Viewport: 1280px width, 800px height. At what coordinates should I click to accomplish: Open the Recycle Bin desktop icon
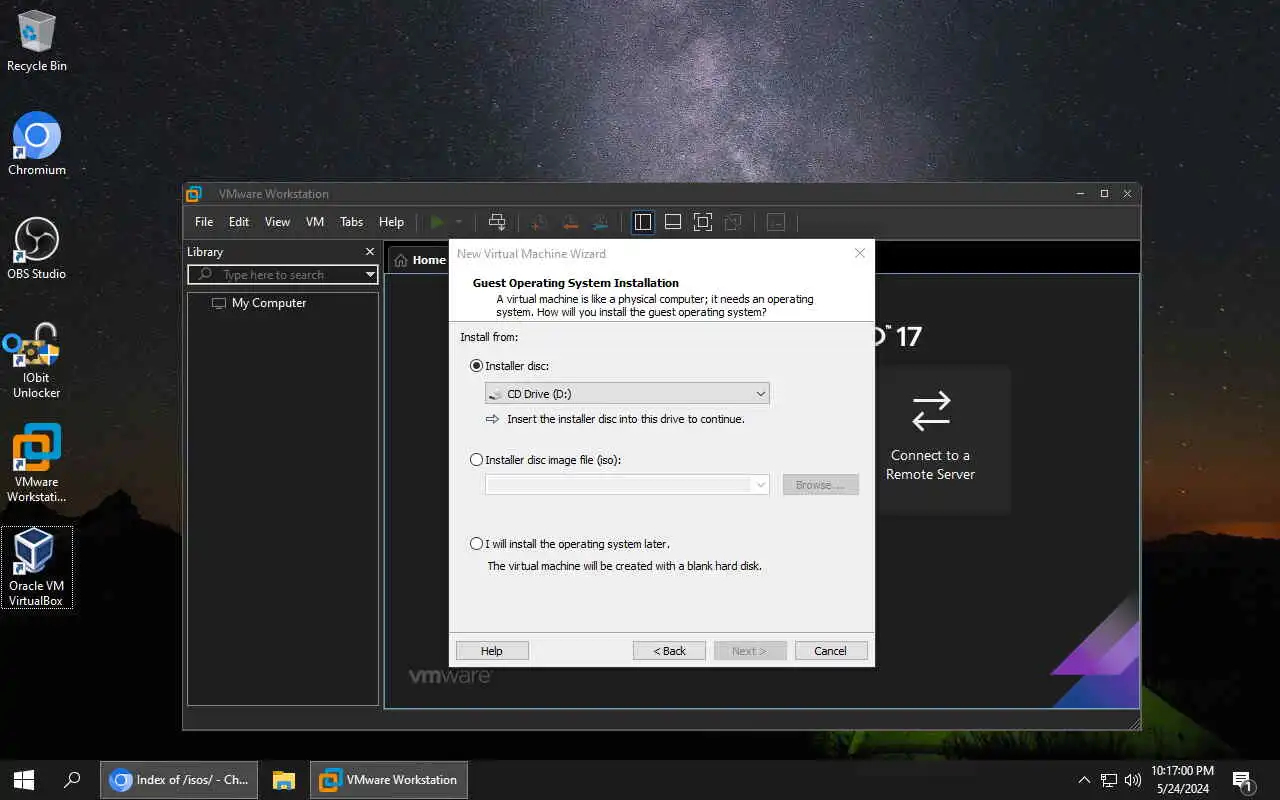pos(37,42)
